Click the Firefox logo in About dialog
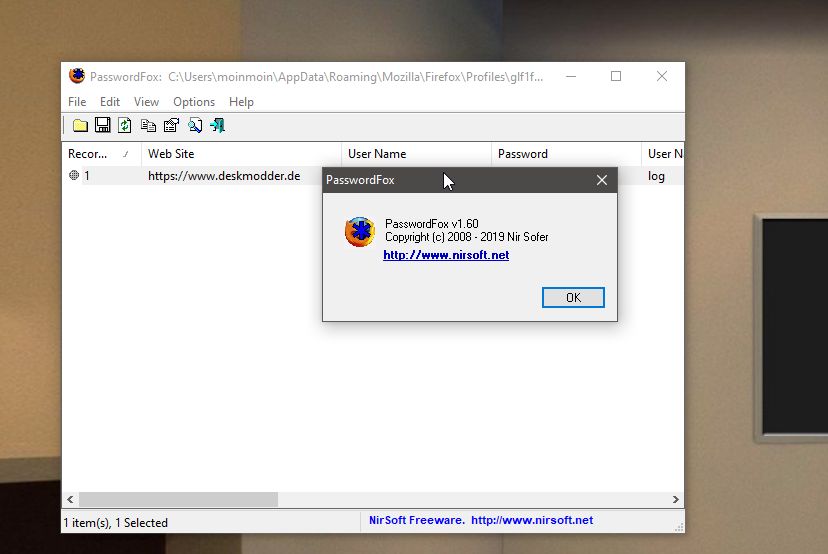Image resolution: width=828 pixels, height=554 pixels. click(x=360, y=232)
